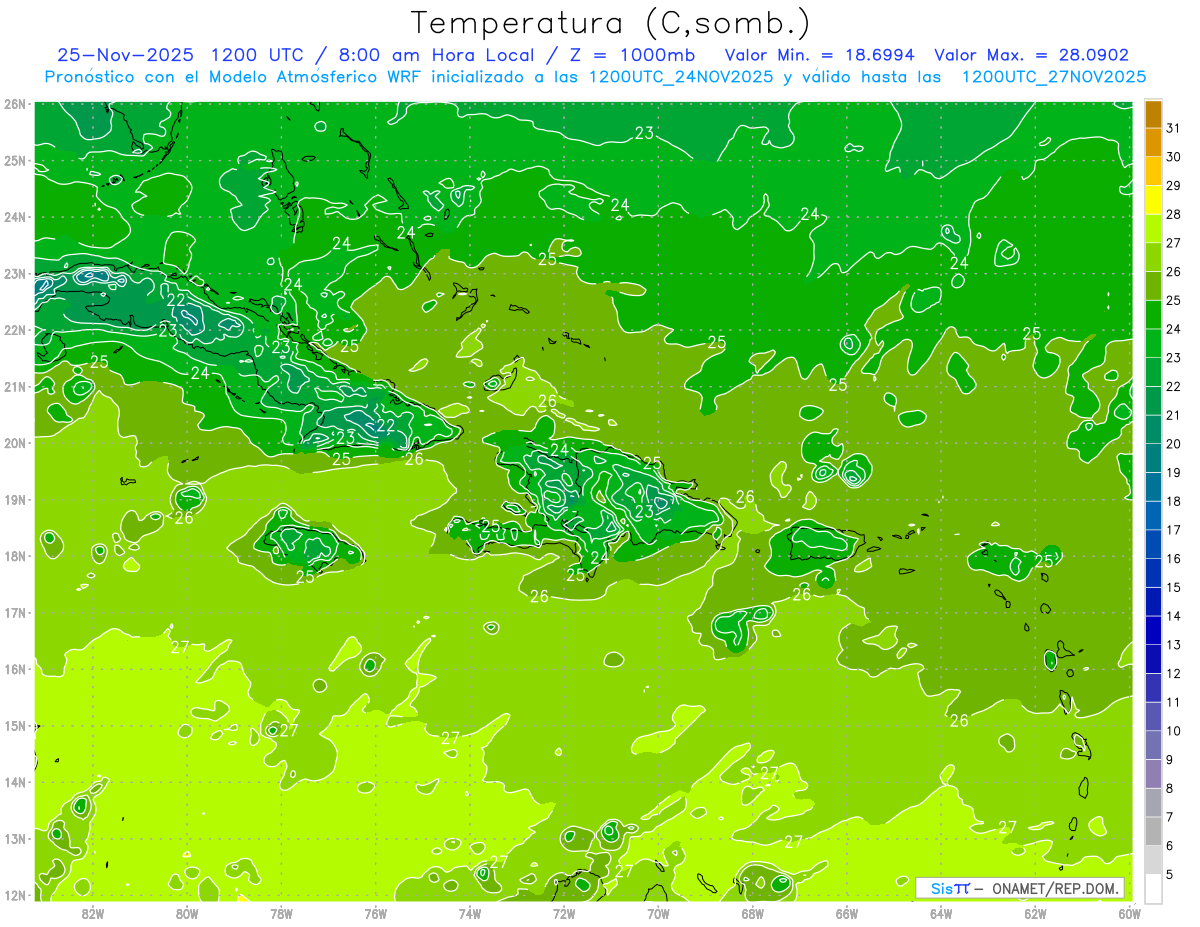Click the latitude label '12N'
This screenshot has height=927, width=1200.
coord(15,895)
